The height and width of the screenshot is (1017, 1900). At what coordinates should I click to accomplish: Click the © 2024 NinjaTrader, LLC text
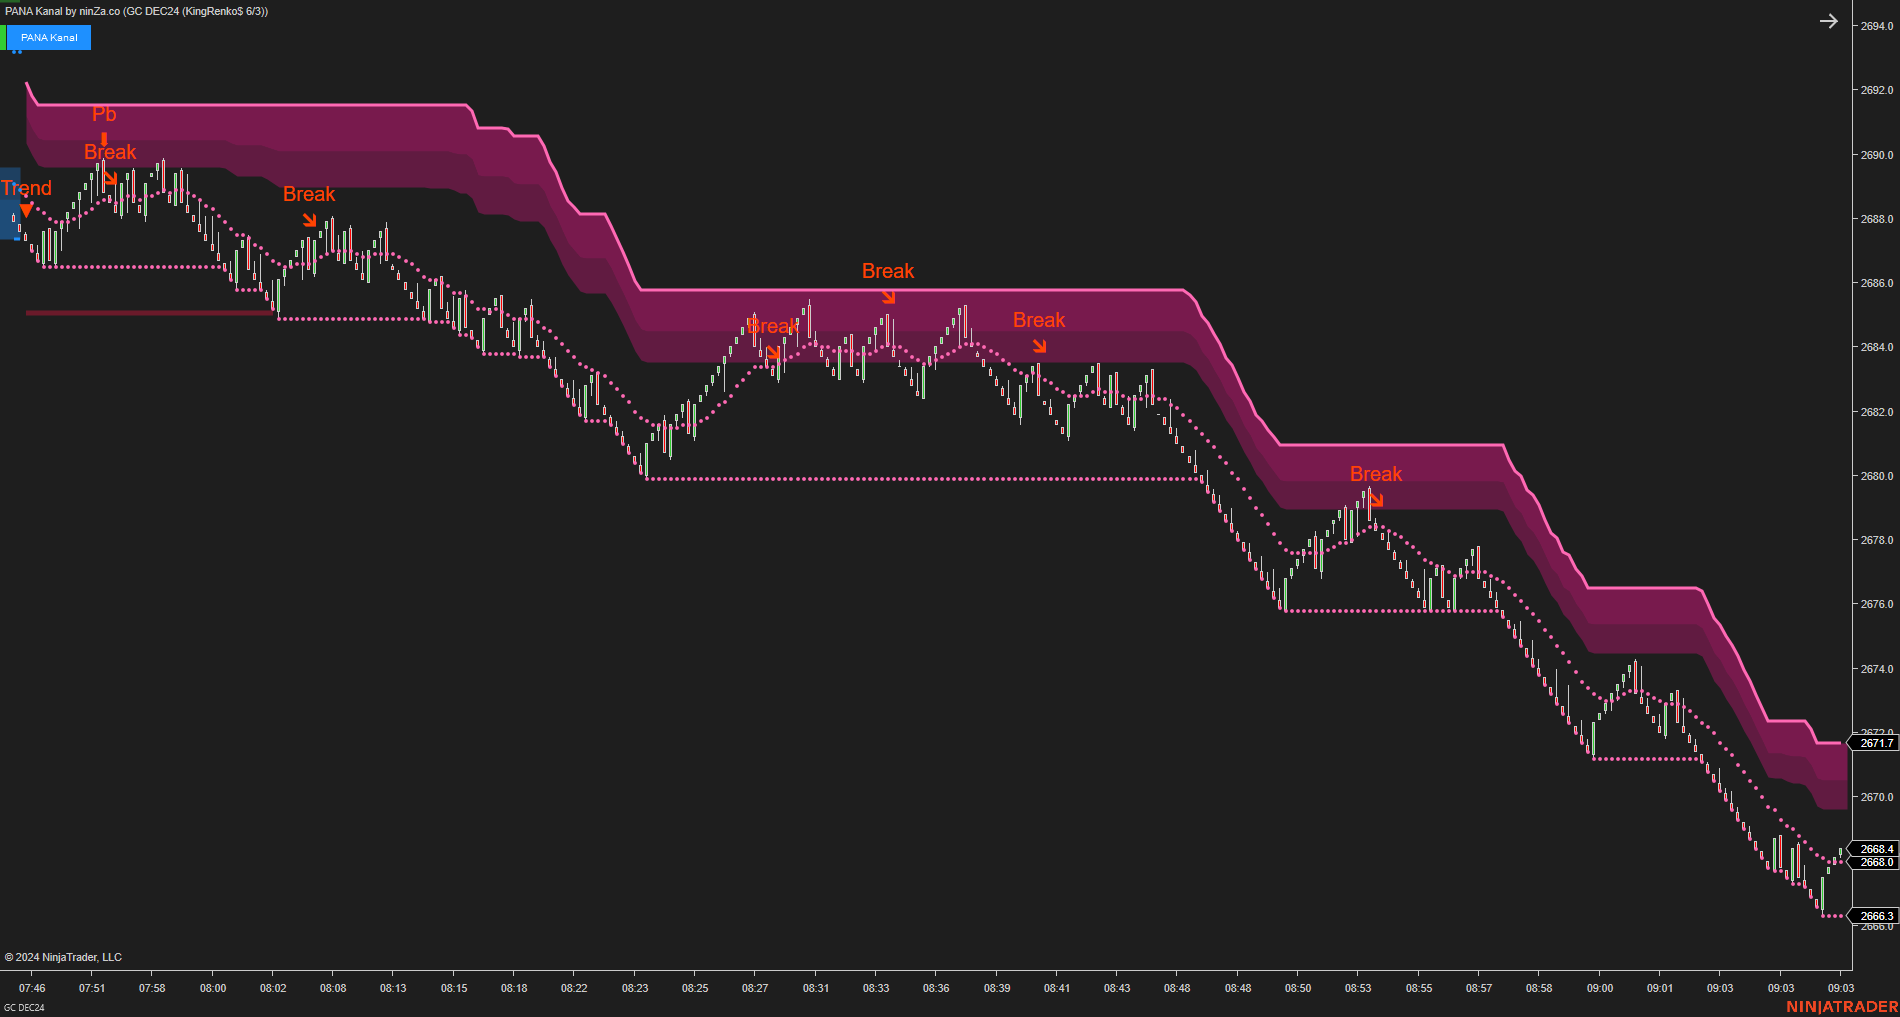click(65, 957)
